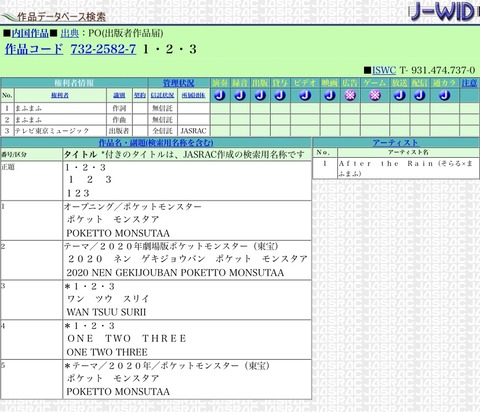Viewport: 480px width, 412px height.
Task: Click the アーティスト名 column header
Action: [x=408, y=153]
